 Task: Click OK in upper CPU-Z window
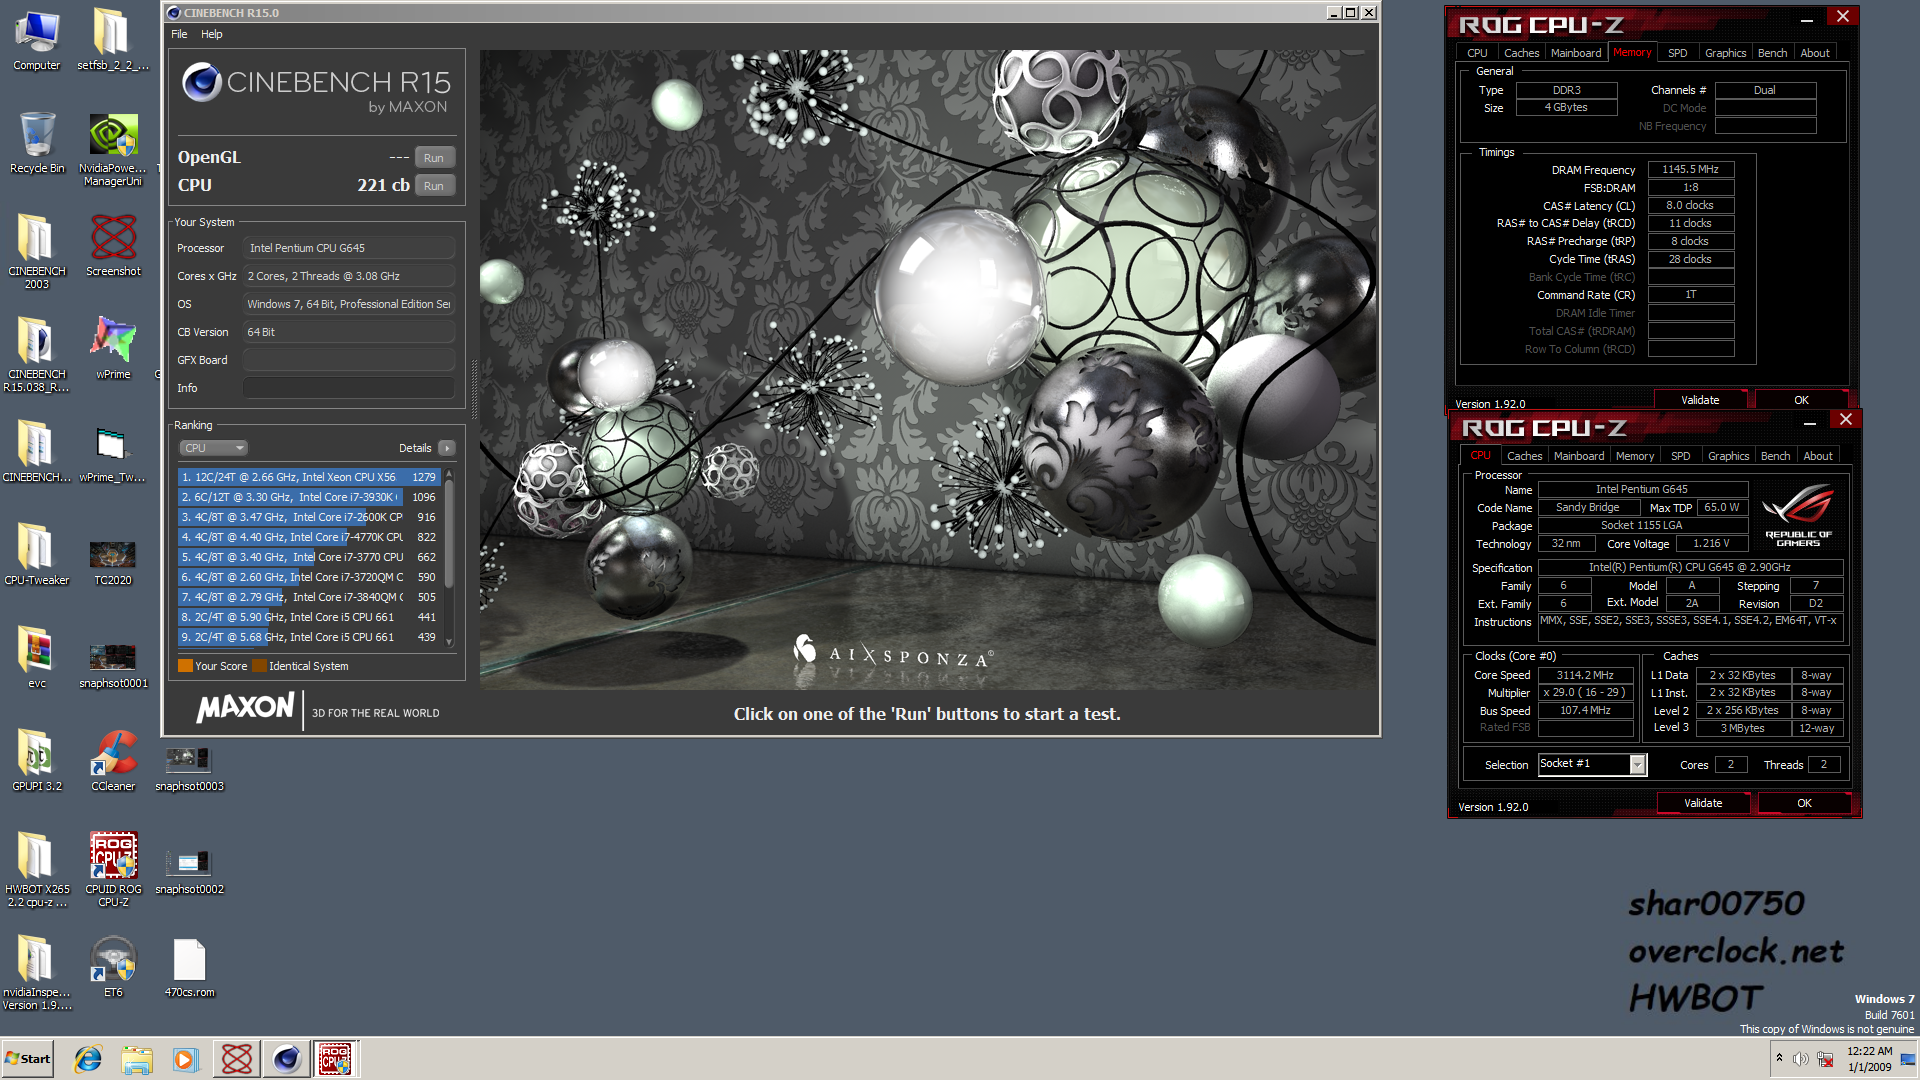[1801, 400]
